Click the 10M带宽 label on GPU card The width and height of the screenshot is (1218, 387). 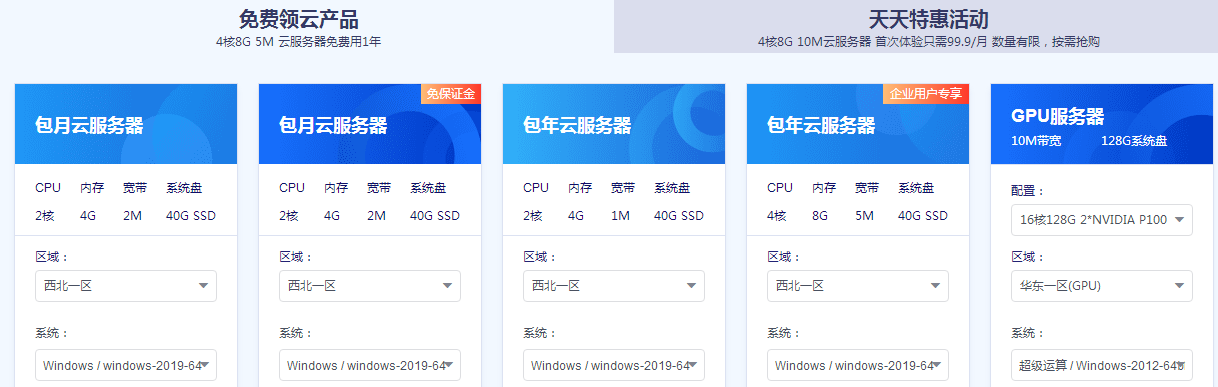coord(1036,141)
